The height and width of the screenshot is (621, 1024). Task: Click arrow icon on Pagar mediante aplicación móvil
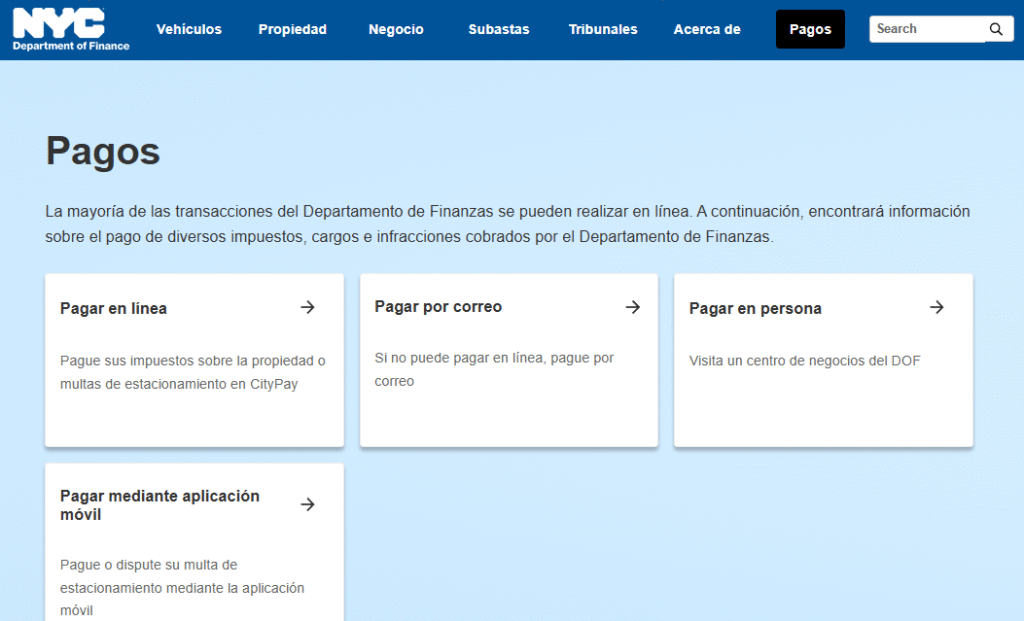point(308,504)
